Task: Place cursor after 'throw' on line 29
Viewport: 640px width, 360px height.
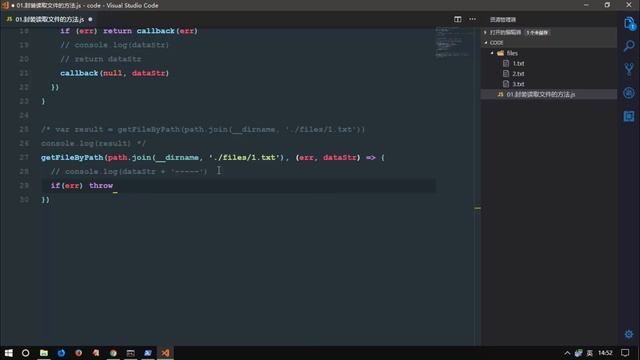Action: tap(113, 186)
